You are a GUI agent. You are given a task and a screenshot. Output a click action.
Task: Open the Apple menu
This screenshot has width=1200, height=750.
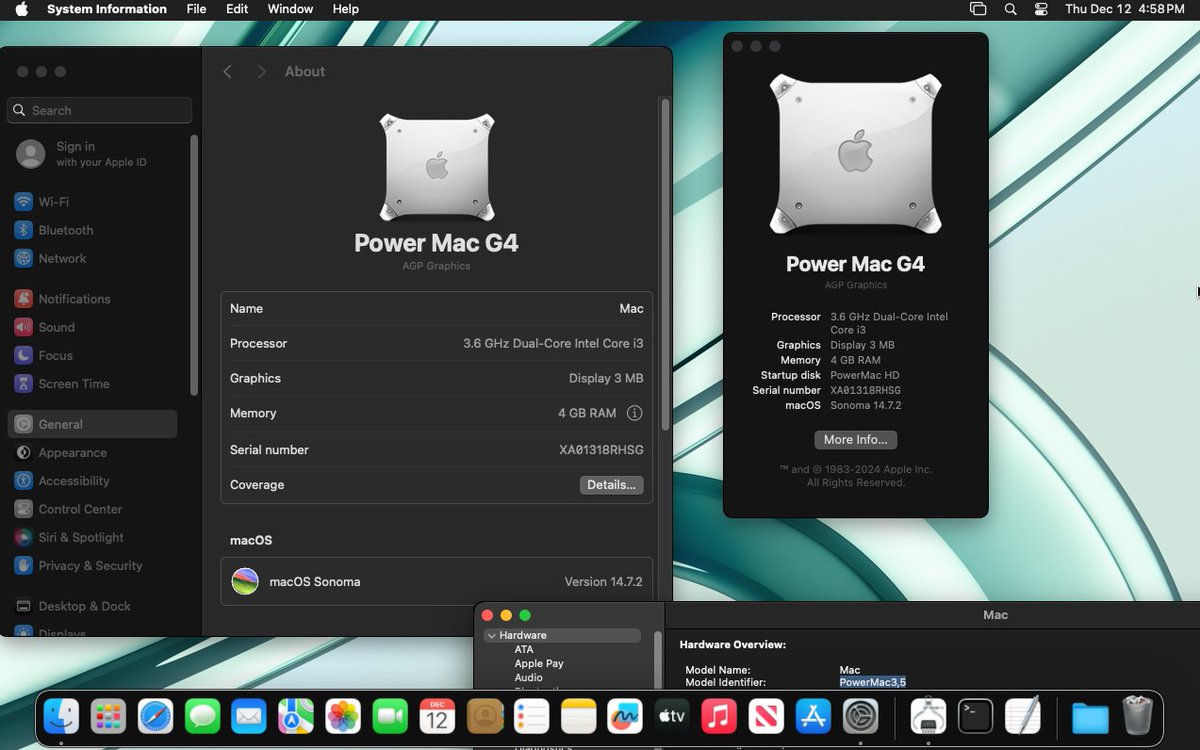coord(22,9)
